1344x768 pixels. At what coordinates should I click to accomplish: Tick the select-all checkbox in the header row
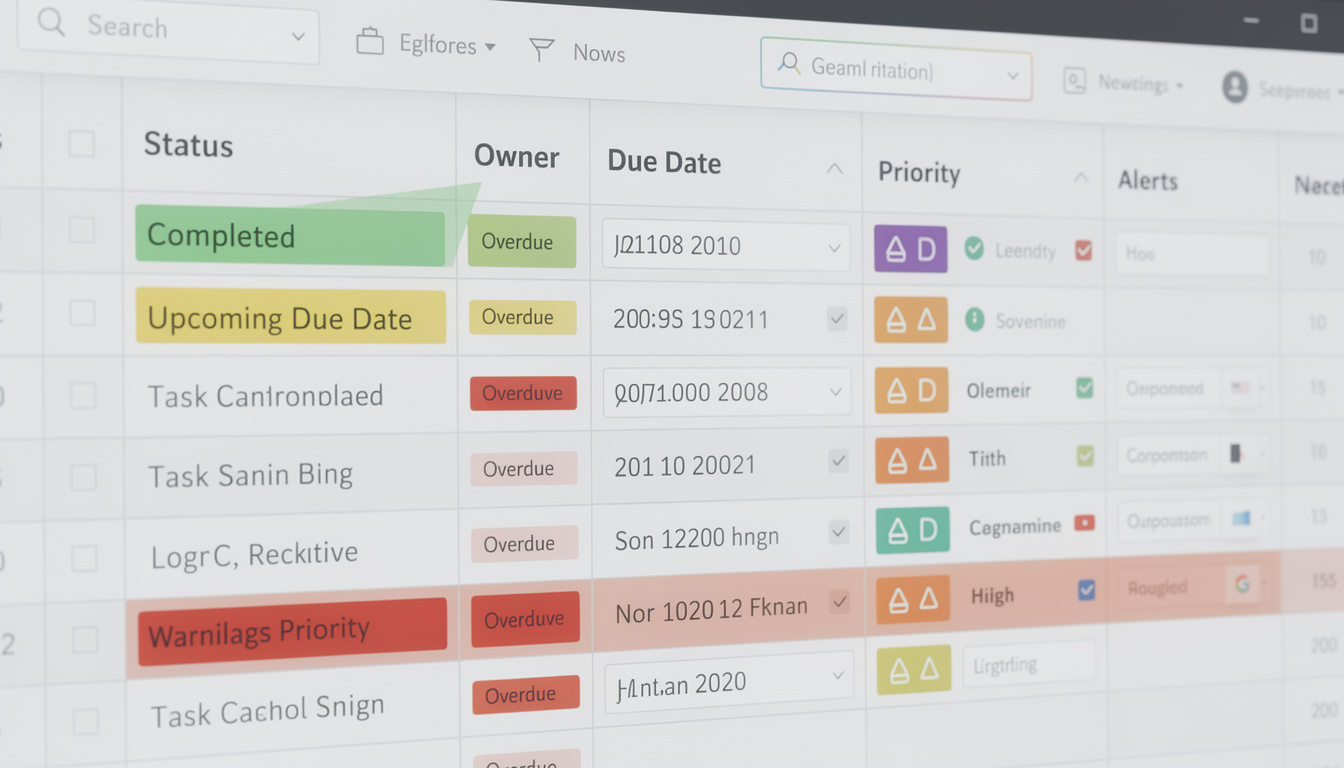(81, 144)
